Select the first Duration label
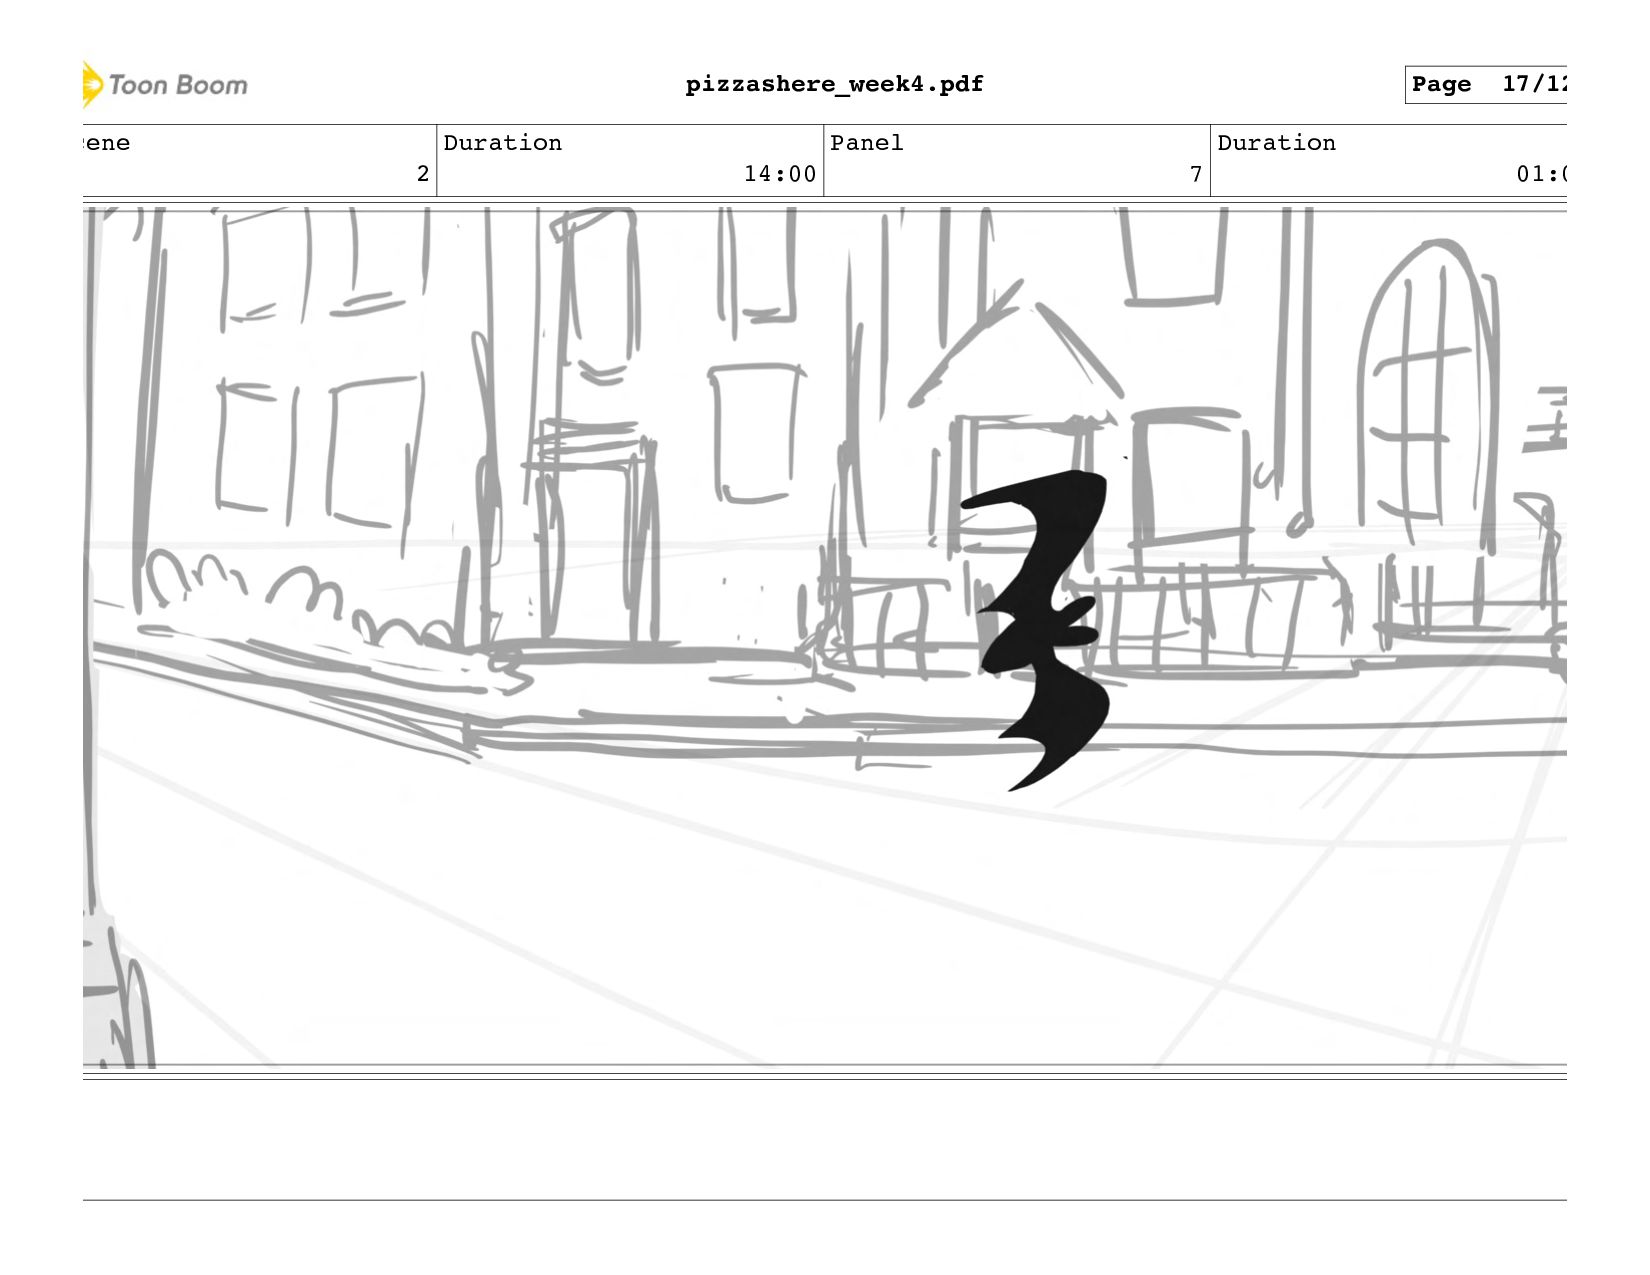Image resolution: width=1650 pixels, height=1275 pixels. tap(502, 143)
